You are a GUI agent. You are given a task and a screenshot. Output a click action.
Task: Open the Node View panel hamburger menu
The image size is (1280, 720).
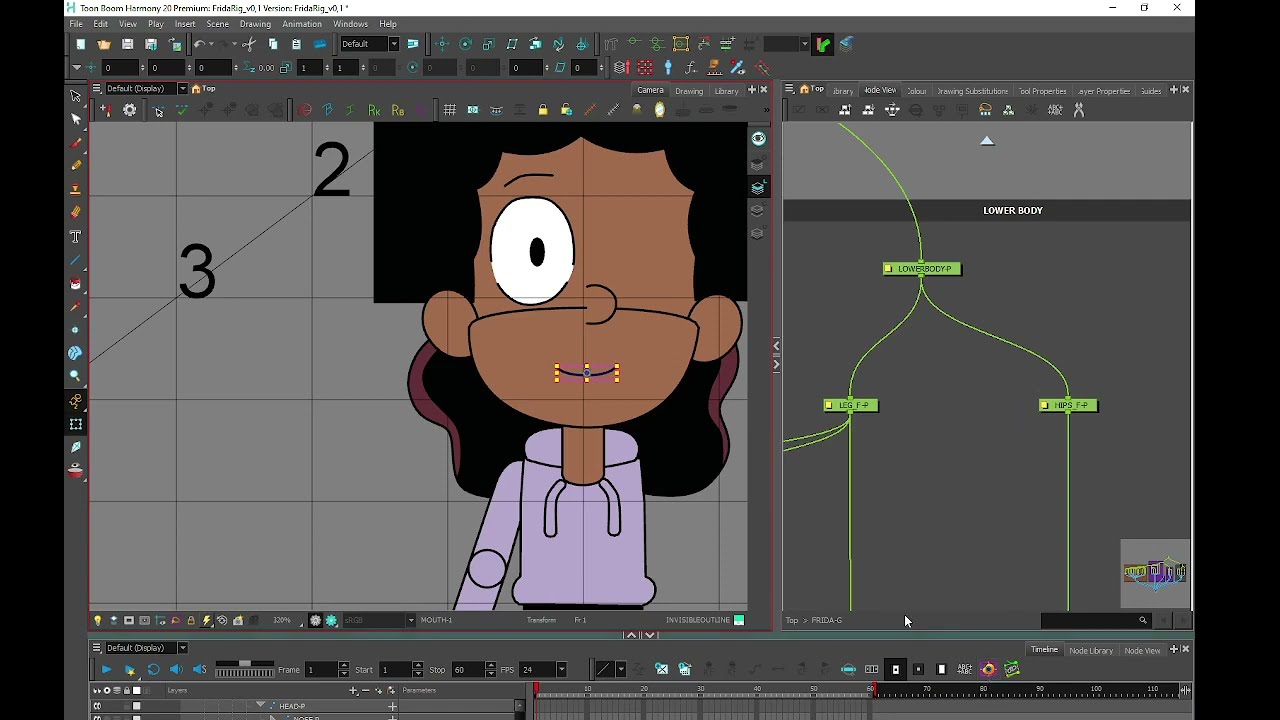click(x=789, y=90)
